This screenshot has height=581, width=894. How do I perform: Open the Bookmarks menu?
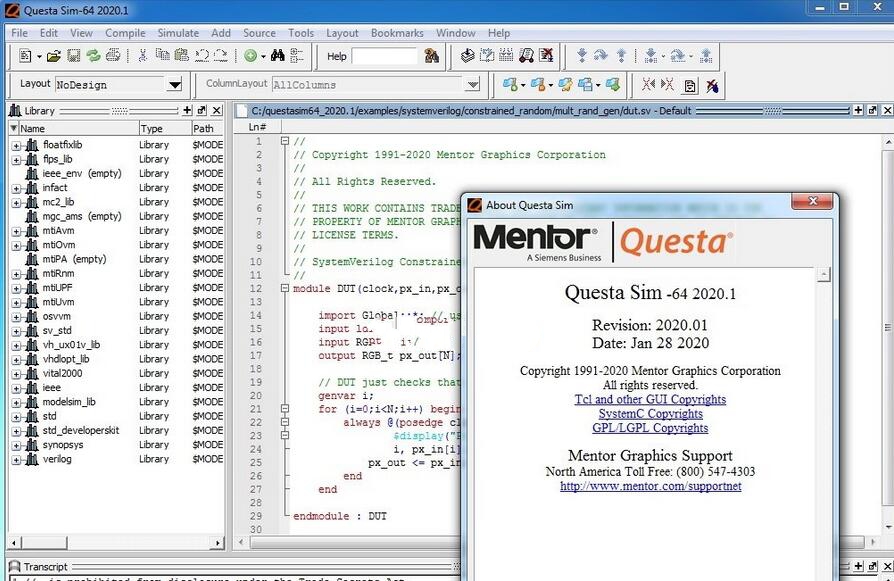[397, 33]
